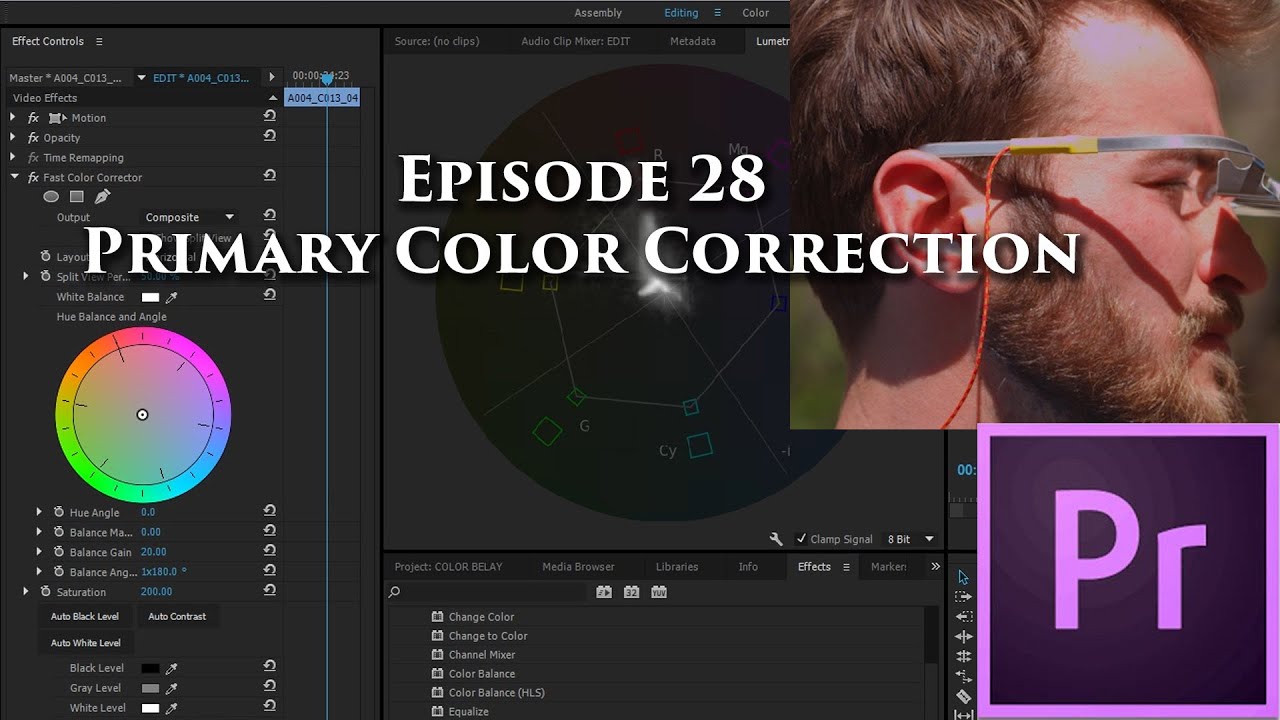Image resolution: width=1280 pixels, height=720 pixels.
Task: Pick White Level with its eyedropper
Action: click(171, 708)
